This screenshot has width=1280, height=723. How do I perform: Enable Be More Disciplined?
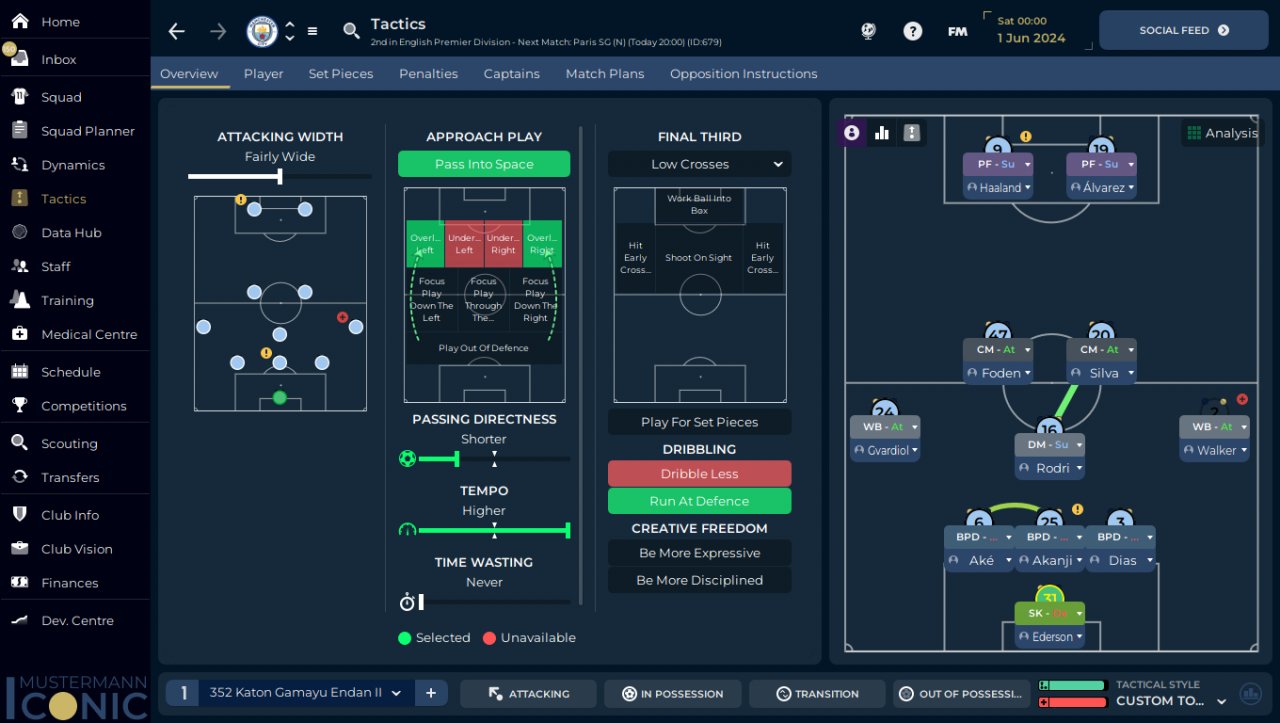(x=699, y=580)
